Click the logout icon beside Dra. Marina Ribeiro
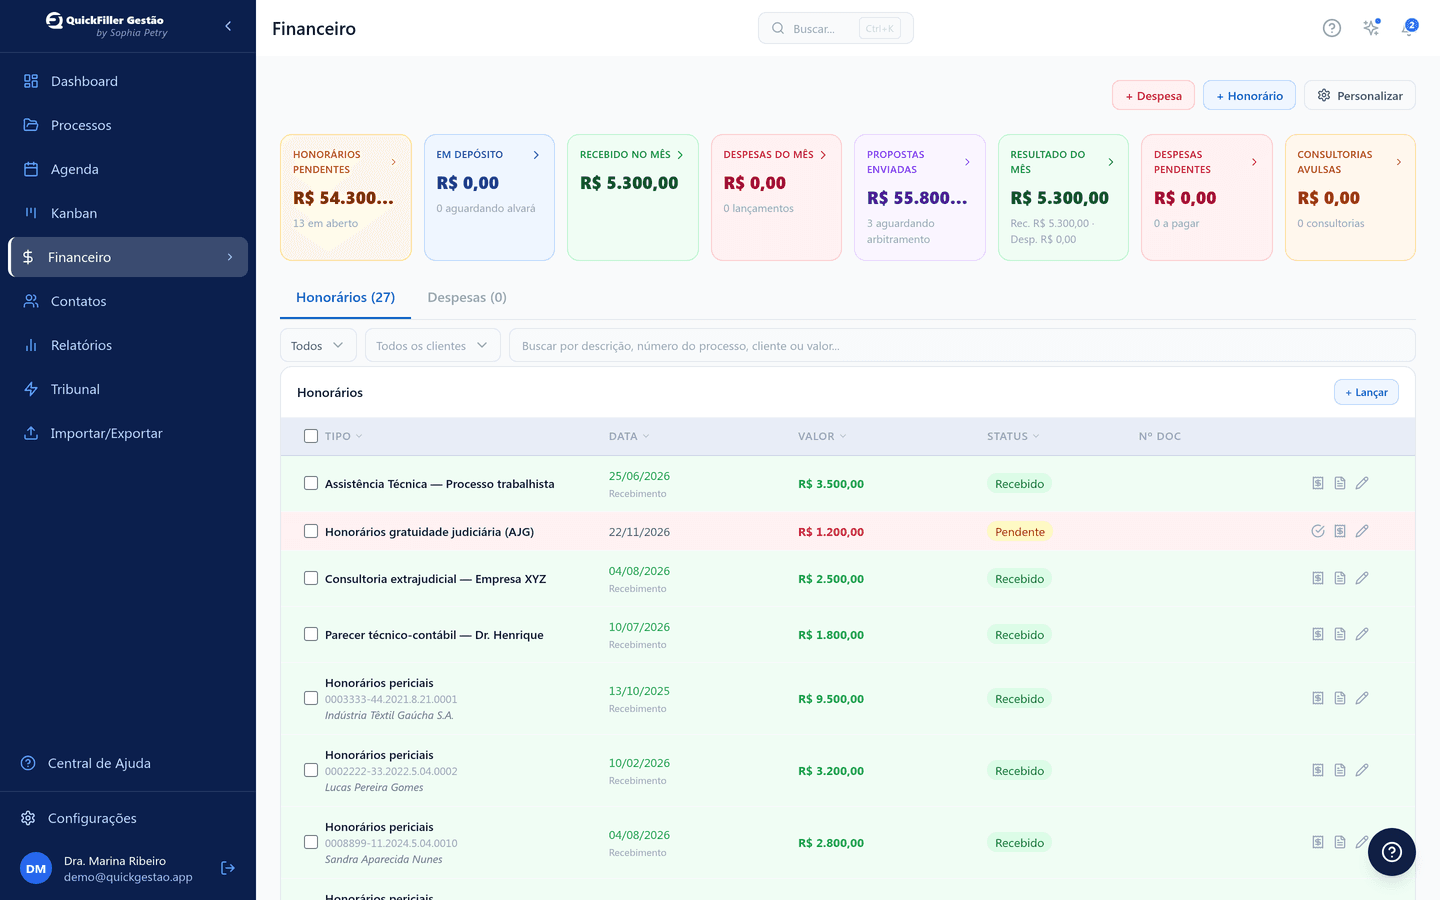This screenshot has width=1440, height=900. click(x=228, y=868)
